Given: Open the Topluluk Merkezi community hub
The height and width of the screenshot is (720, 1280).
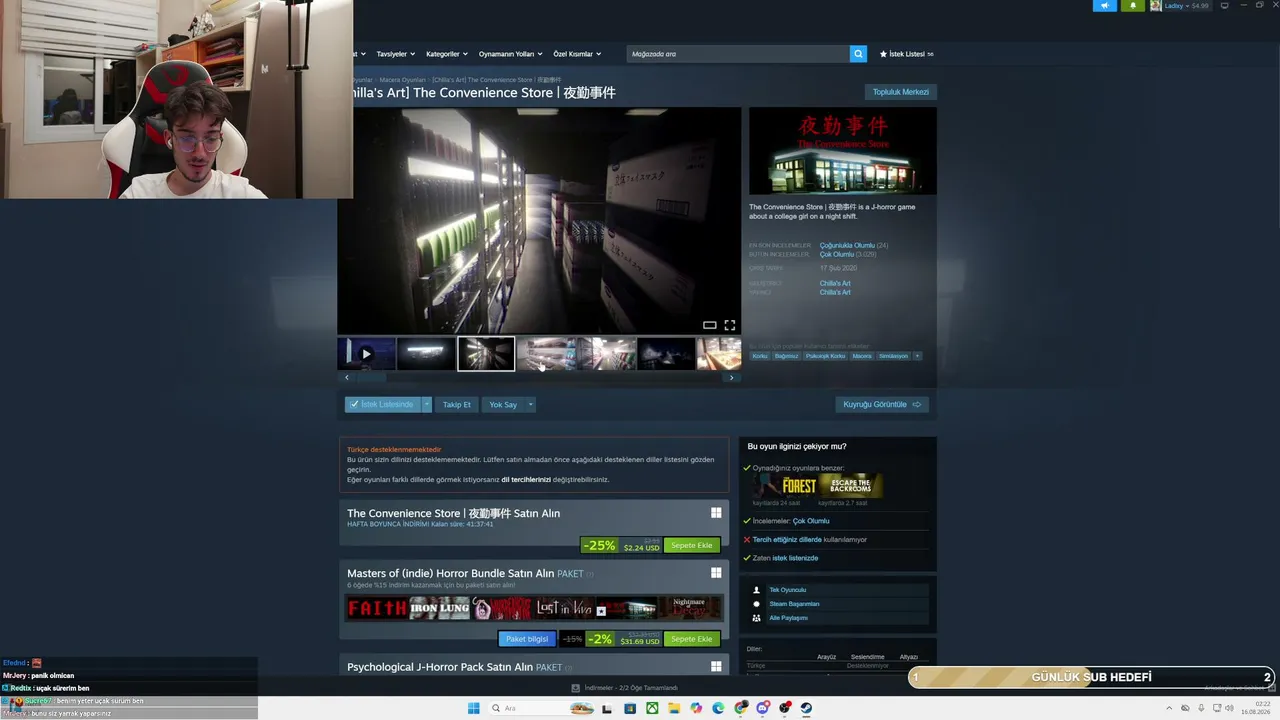Looking at the screenshot, I should coord(901,92).
